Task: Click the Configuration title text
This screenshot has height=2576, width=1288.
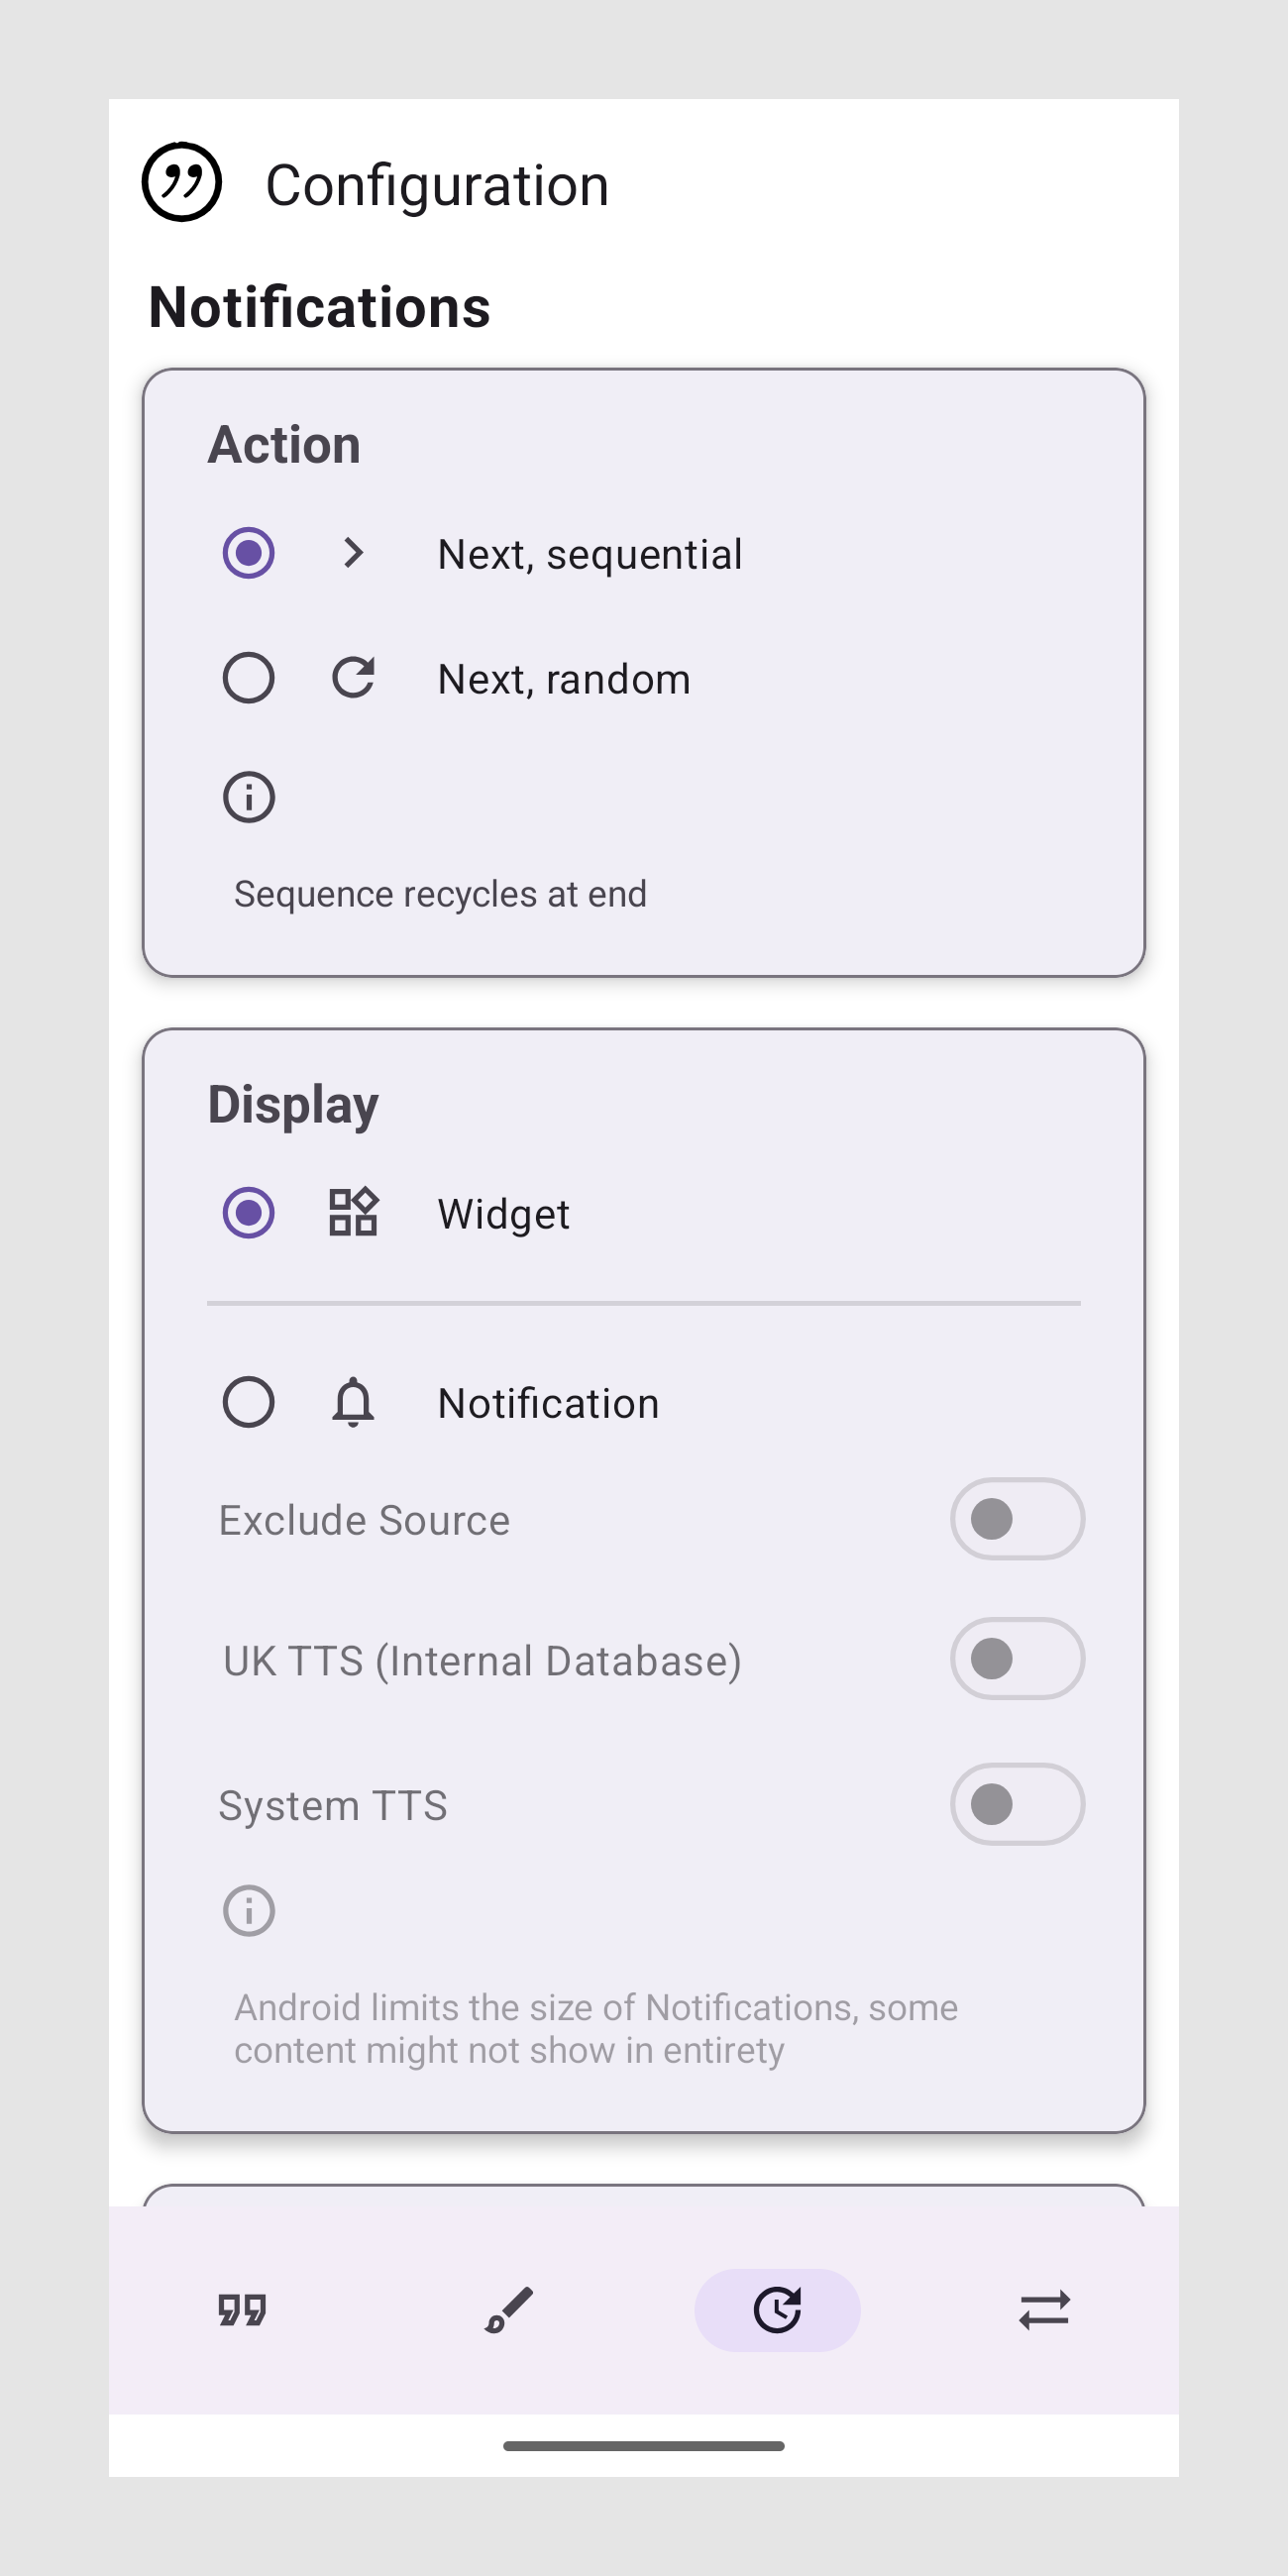Action: coord(437,186)
